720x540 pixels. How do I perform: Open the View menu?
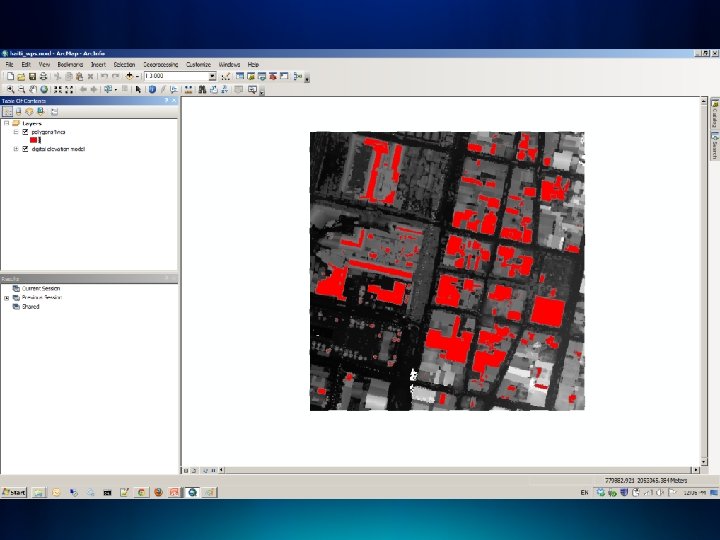point(44,64)
